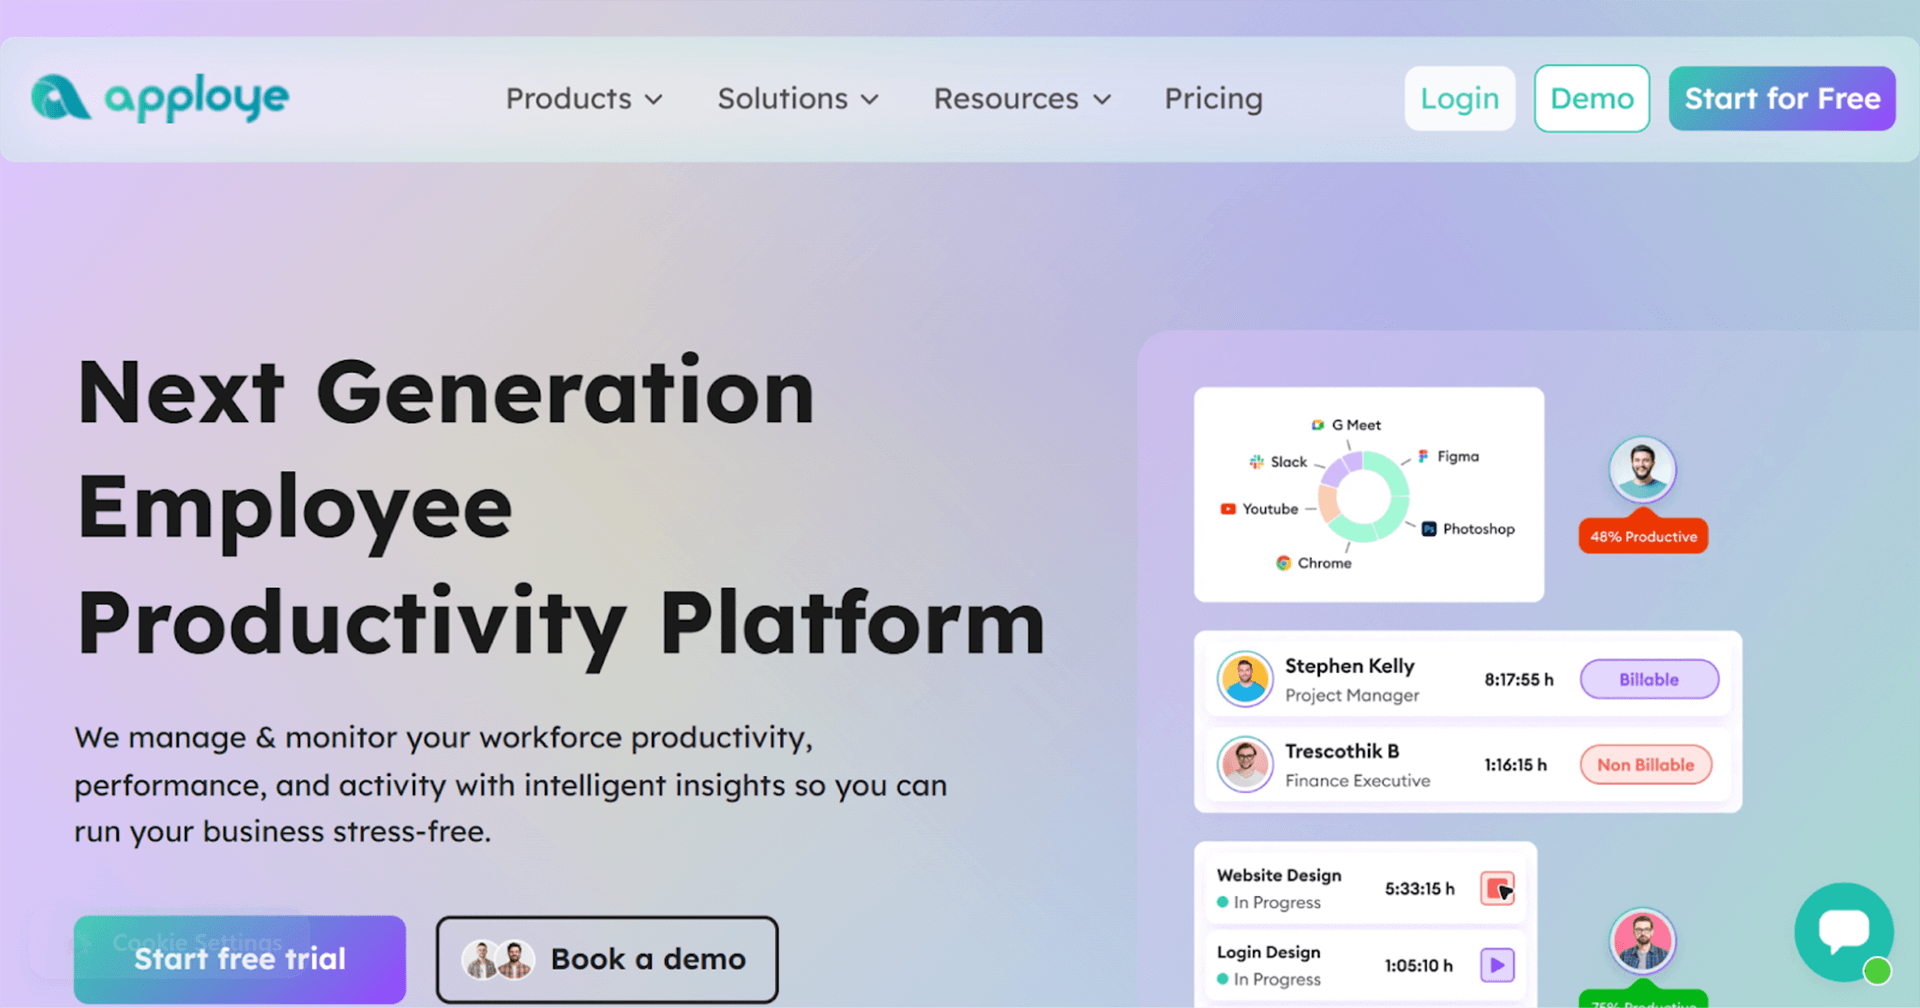Click the Website Design task title
Screen dimensions: 1920x1008
[1279, 875]
